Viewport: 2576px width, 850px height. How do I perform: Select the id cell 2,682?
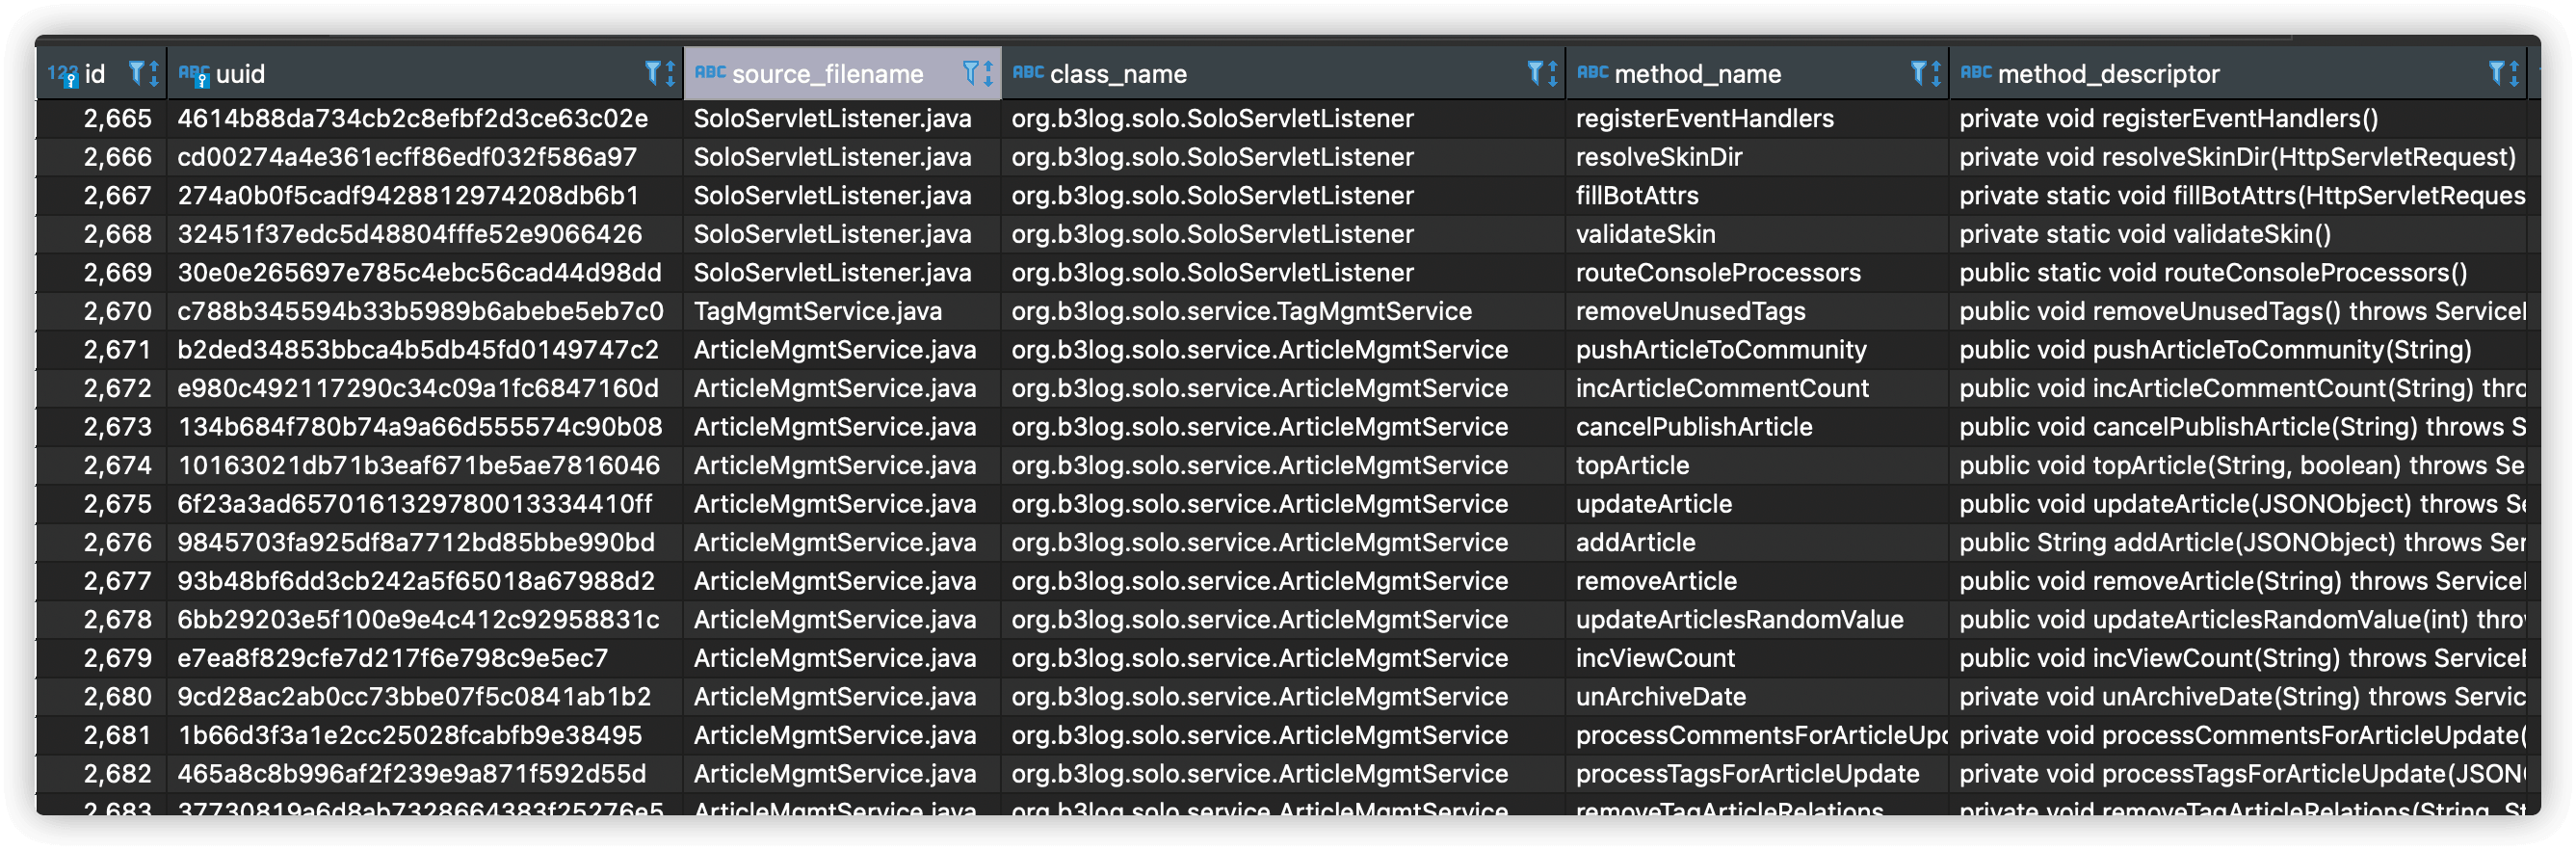pos(102,773)
